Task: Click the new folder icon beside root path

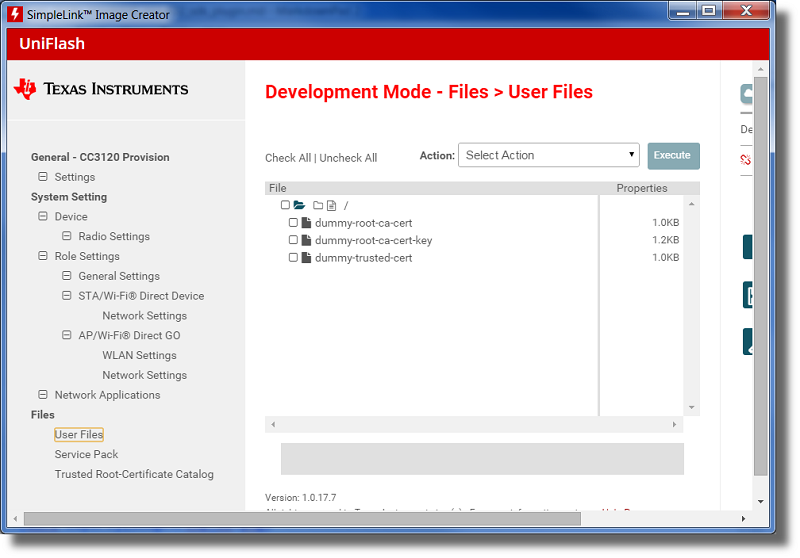Action: click(x=318, y=205)
